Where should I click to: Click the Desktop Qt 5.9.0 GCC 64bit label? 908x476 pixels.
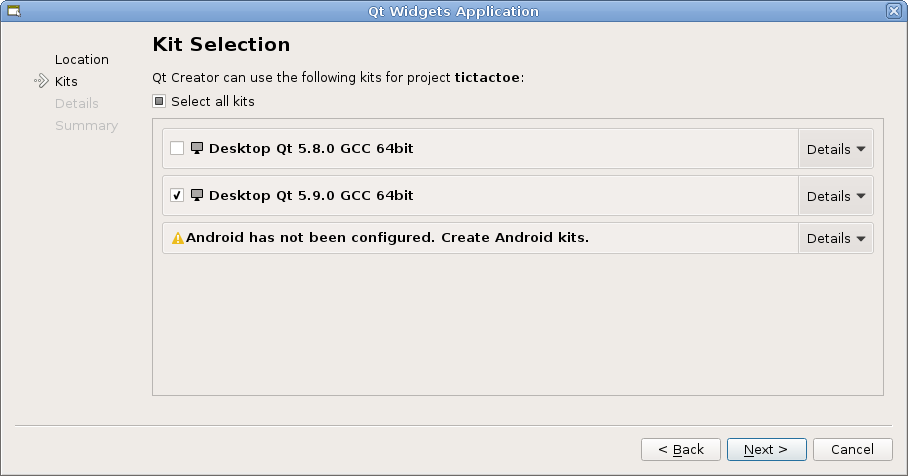click(311, 196)
